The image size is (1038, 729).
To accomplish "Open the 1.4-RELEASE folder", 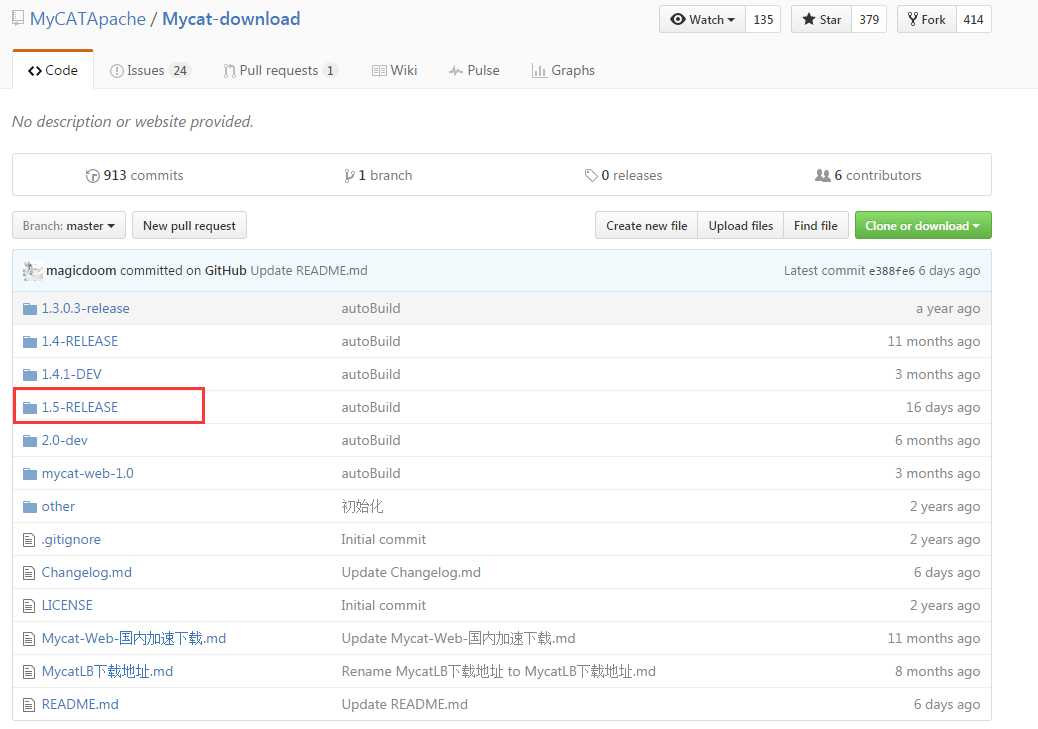I will coord(79,342).
